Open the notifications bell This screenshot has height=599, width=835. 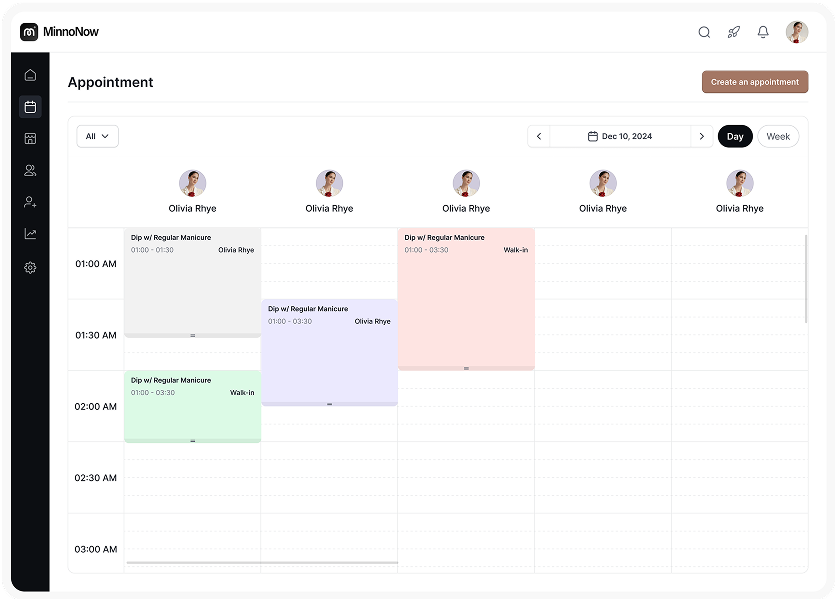[763, 32]
